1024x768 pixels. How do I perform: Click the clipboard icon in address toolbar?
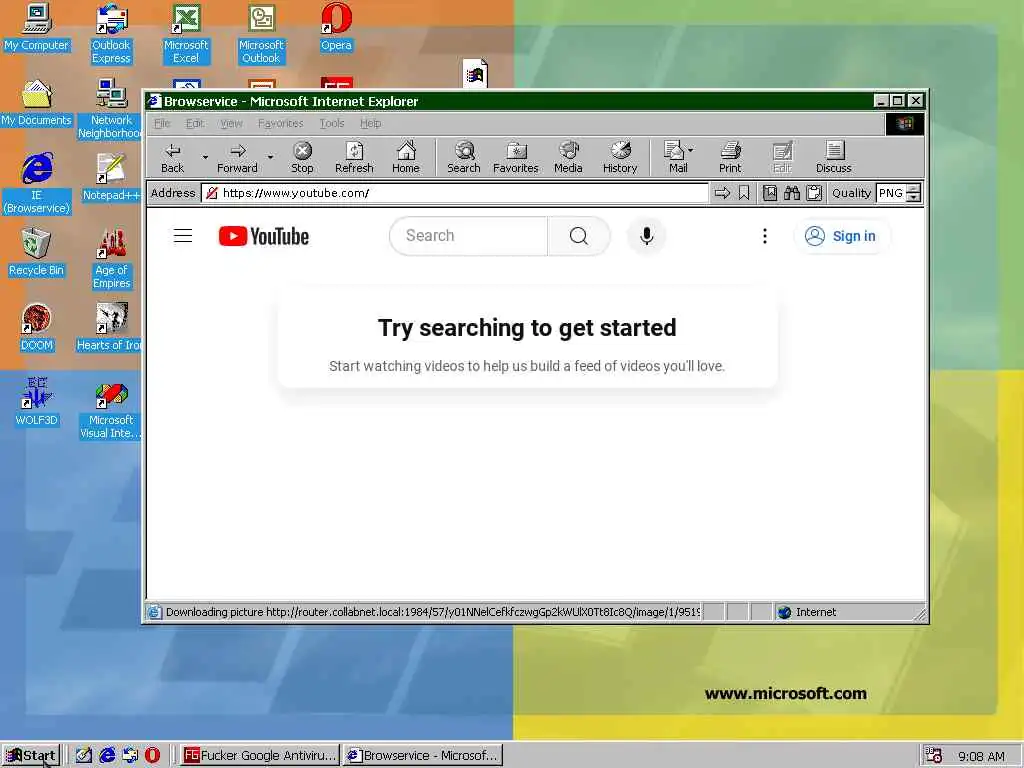point(814,193)
